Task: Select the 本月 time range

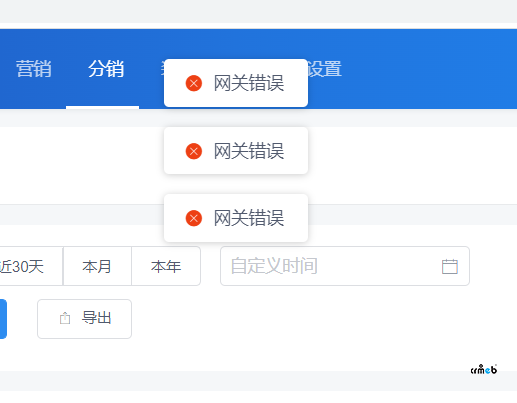Action: (97, 266)
